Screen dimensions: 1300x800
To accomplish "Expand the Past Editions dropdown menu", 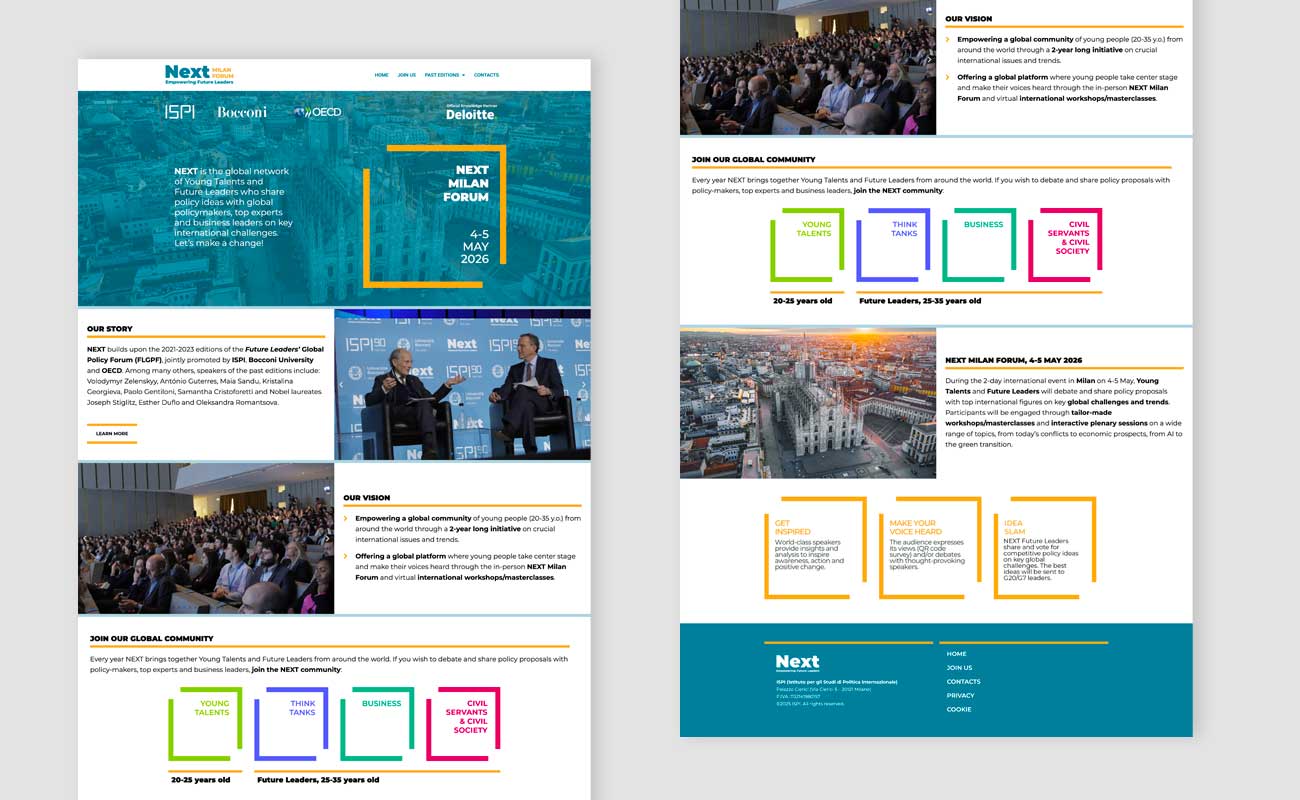I will tap(444, 75).
